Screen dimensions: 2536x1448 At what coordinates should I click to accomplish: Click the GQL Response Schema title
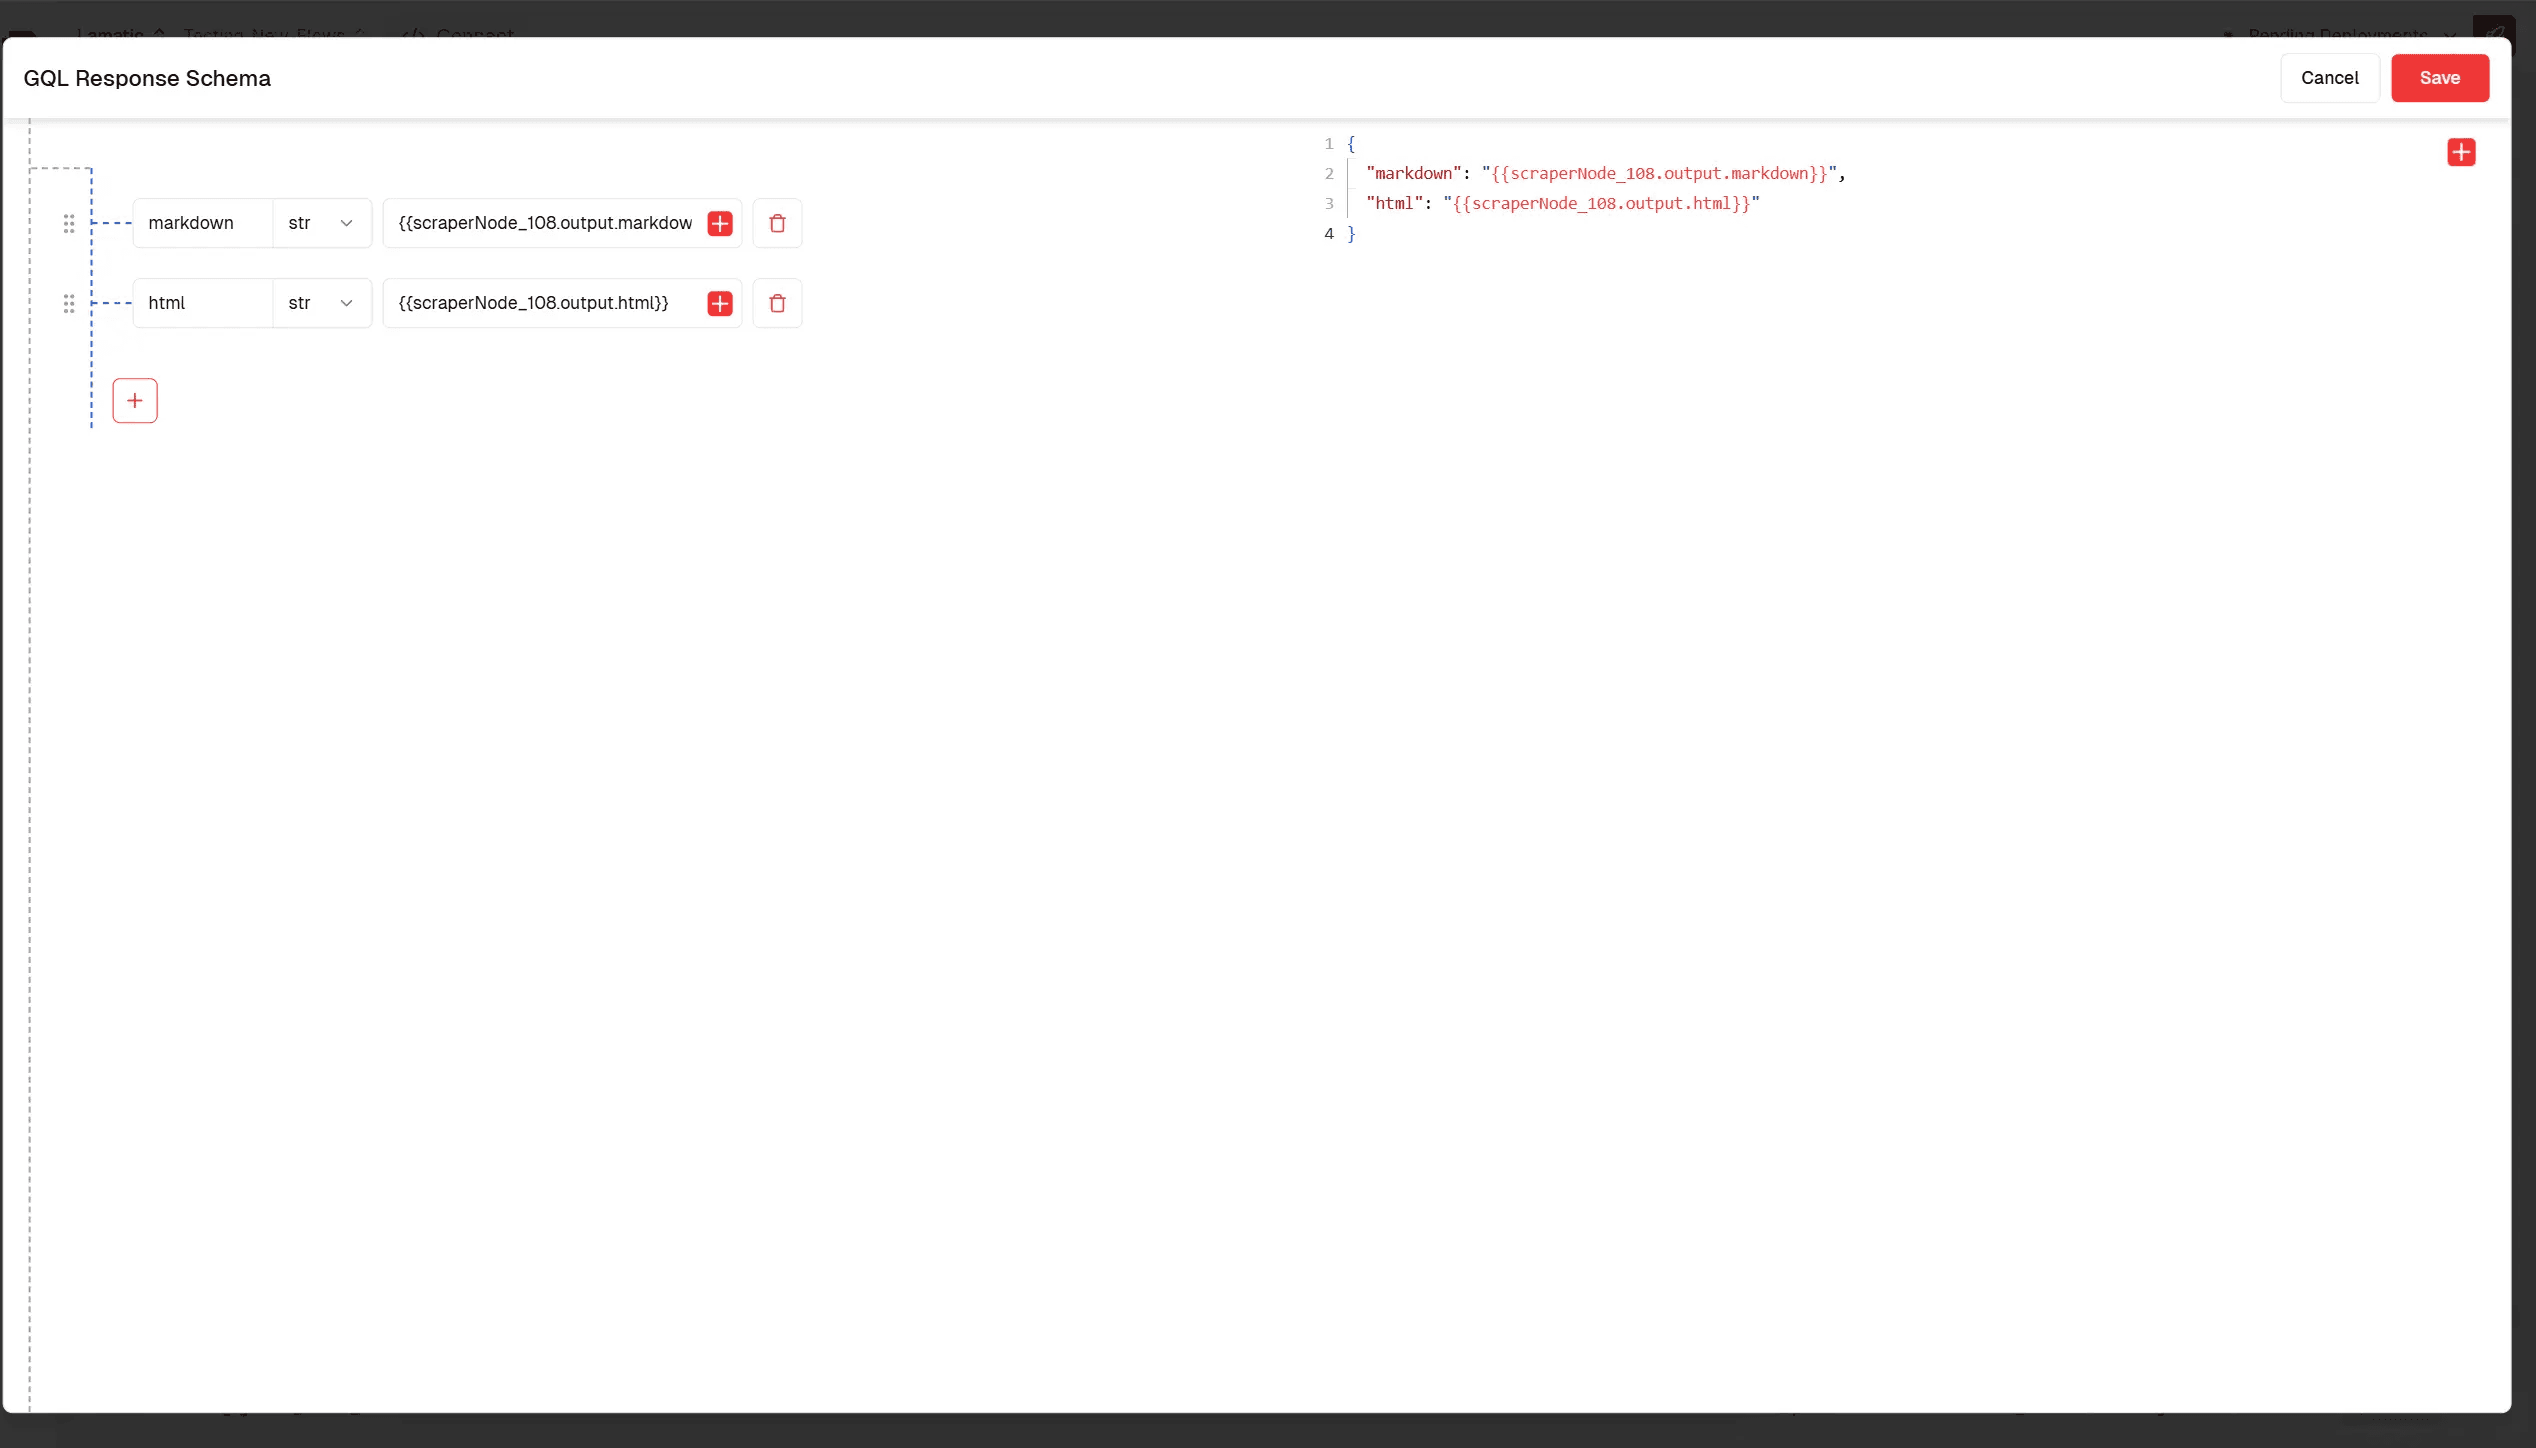(x=147, y=78)
